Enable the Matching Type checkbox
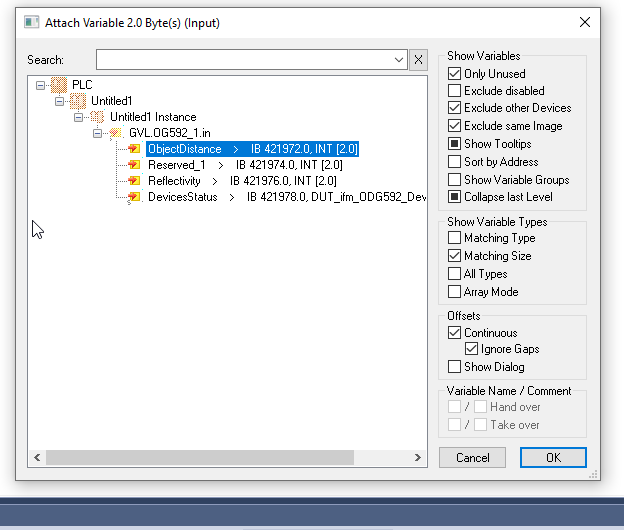Screen dimensions: 624x530 (454, 238)
